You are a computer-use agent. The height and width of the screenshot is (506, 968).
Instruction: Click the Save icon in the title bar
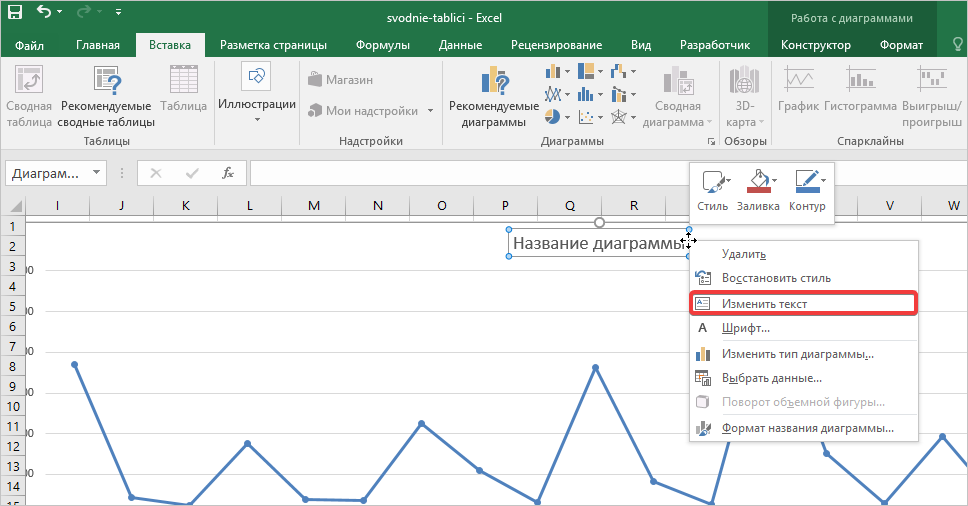click(x=16, y=13)
